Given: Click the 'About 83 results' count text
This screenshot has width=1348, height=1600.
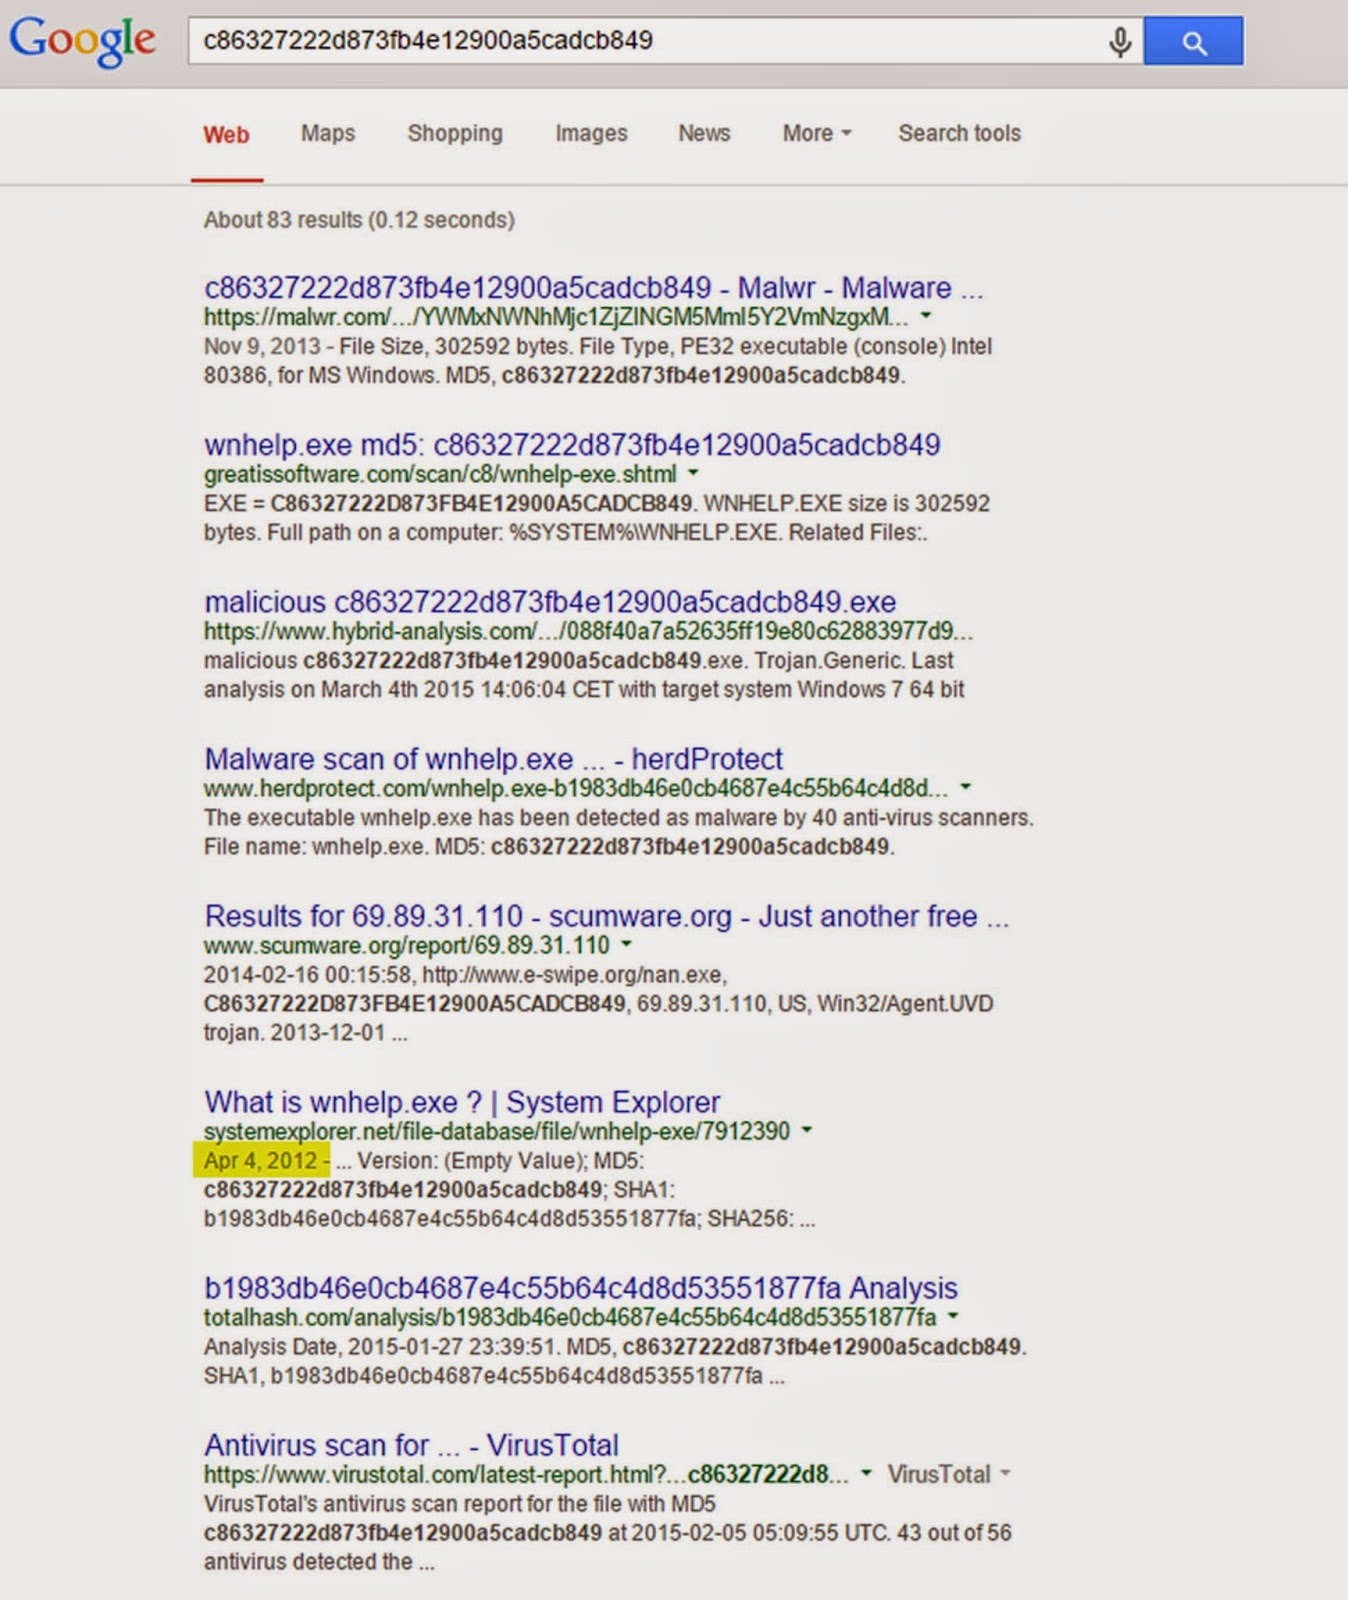Looking at the screenshot, I should [359, 220].
